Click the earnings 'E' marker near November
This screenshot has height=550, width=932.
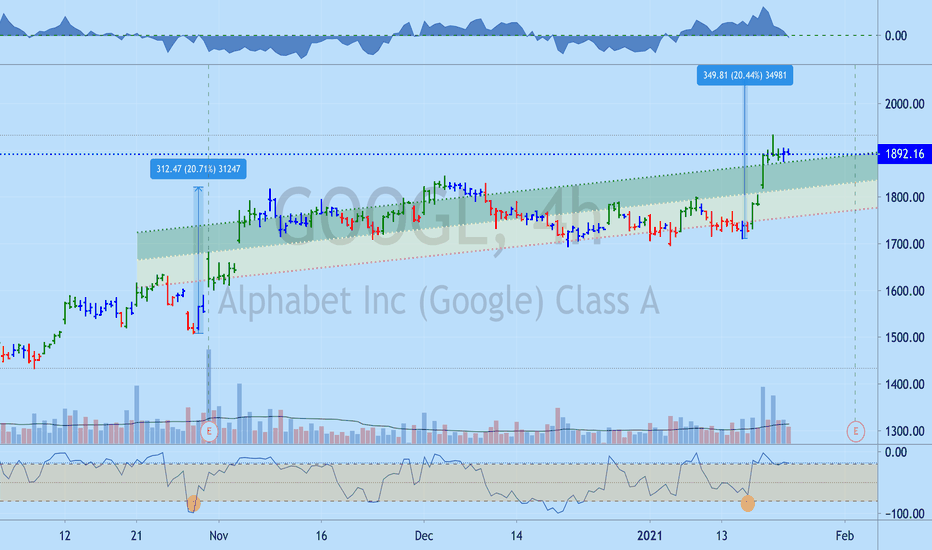209,432
